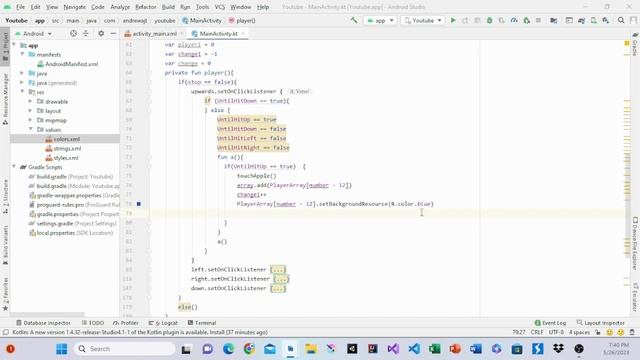This screenshot has width=640, height=360.
Task: Open the Database Inspector button
Action: tap(43, 323)
